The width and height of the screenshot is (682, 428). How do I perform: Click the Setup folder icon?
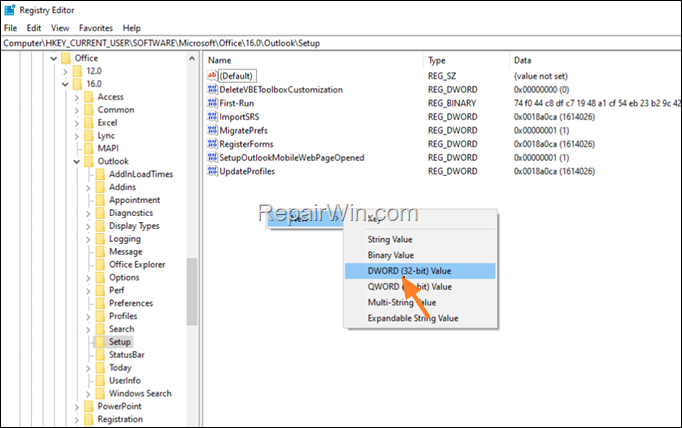coord(100,342)
